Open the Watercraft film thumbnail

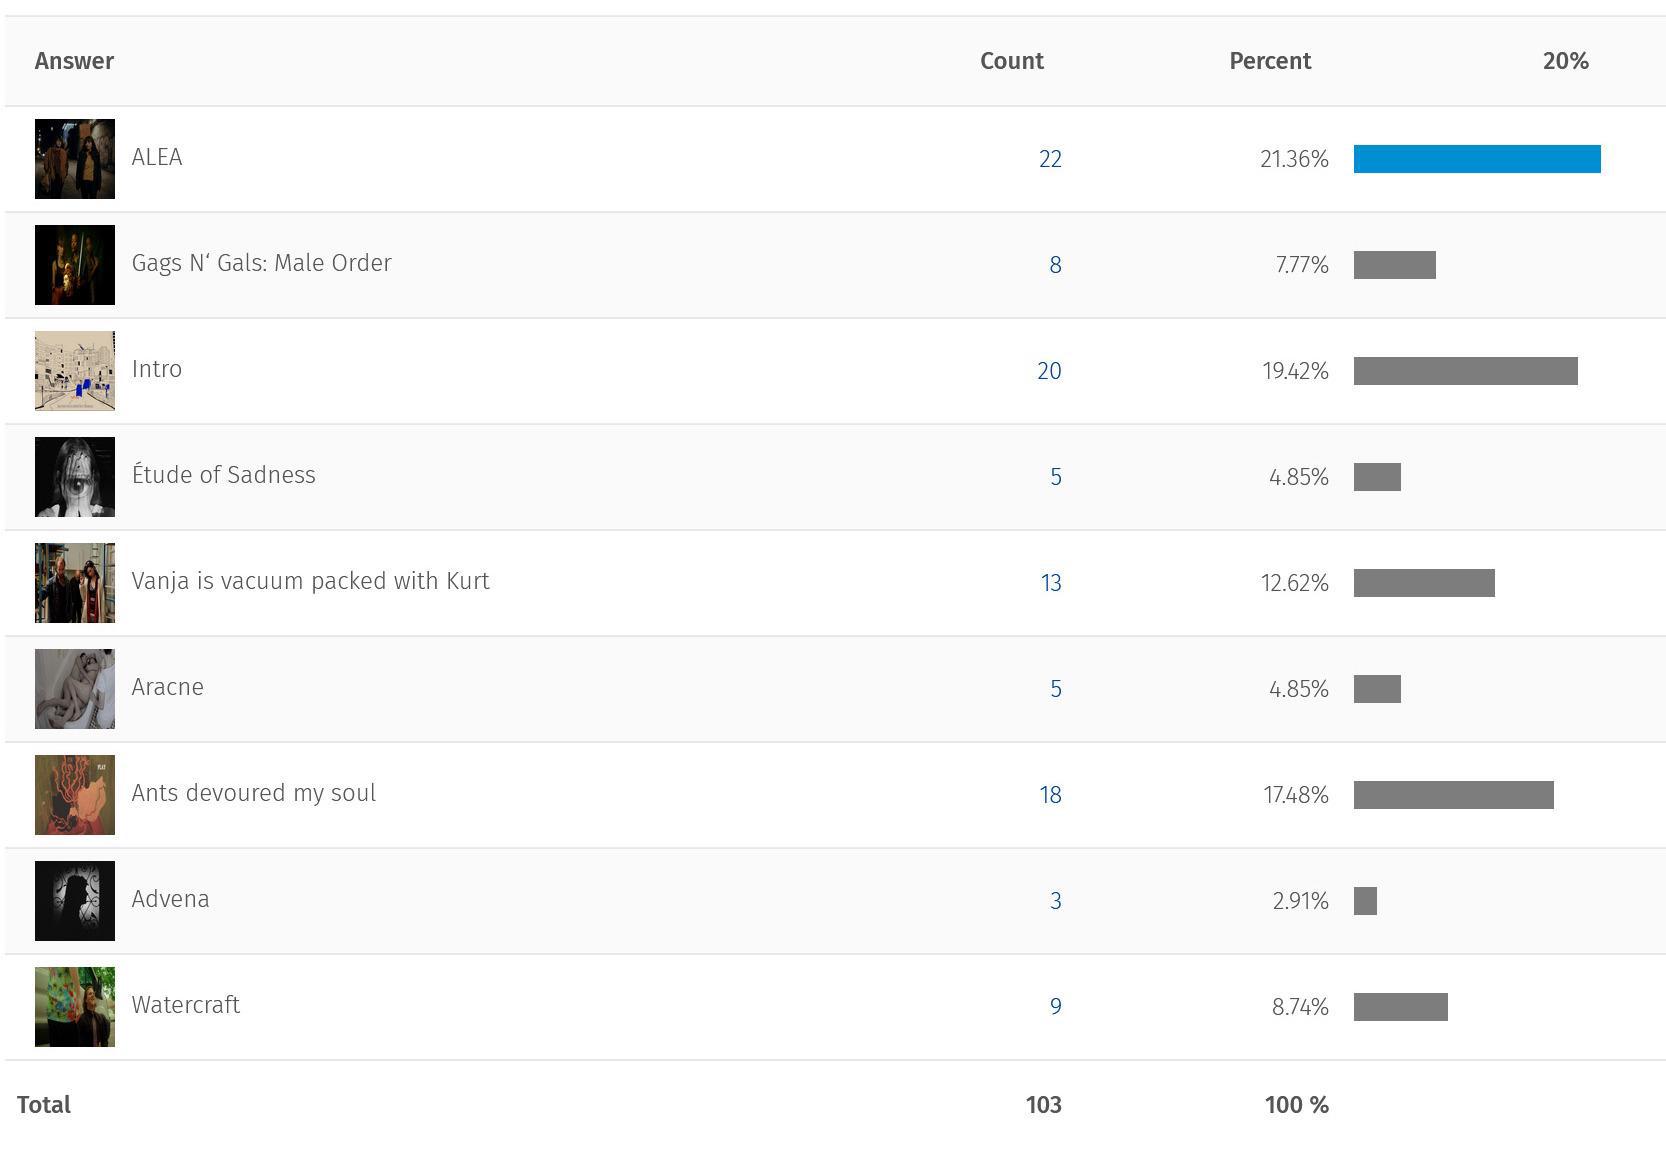75,1007
